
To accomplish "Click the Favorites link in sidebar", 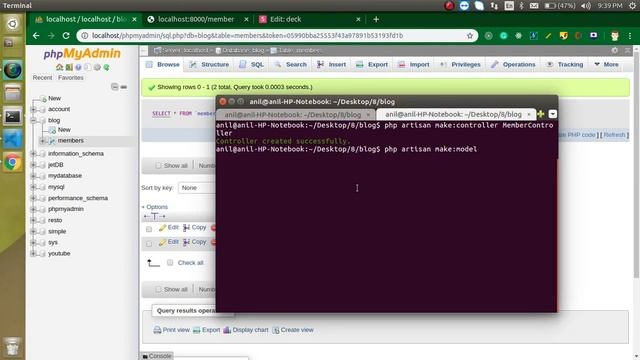I will pos(71,78).
